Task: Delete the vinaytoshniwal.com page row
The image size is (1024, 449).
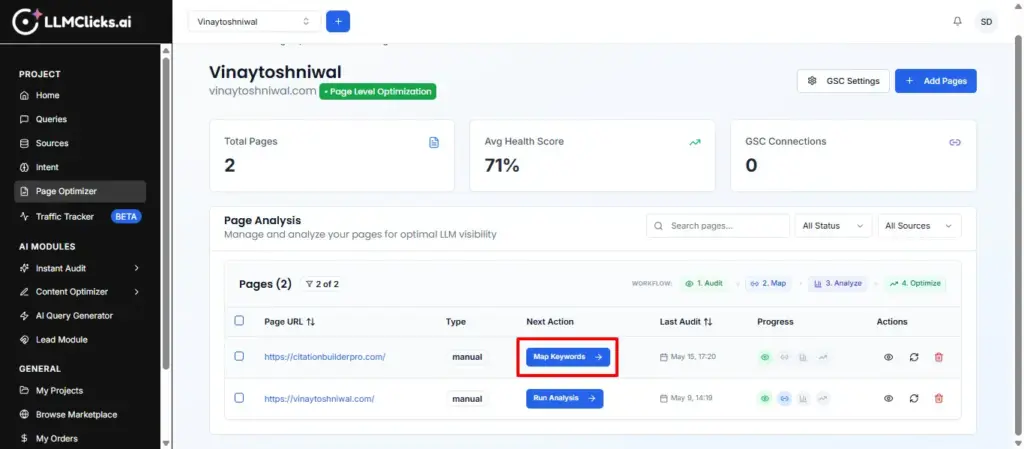Action: click(x=938, y=398)
